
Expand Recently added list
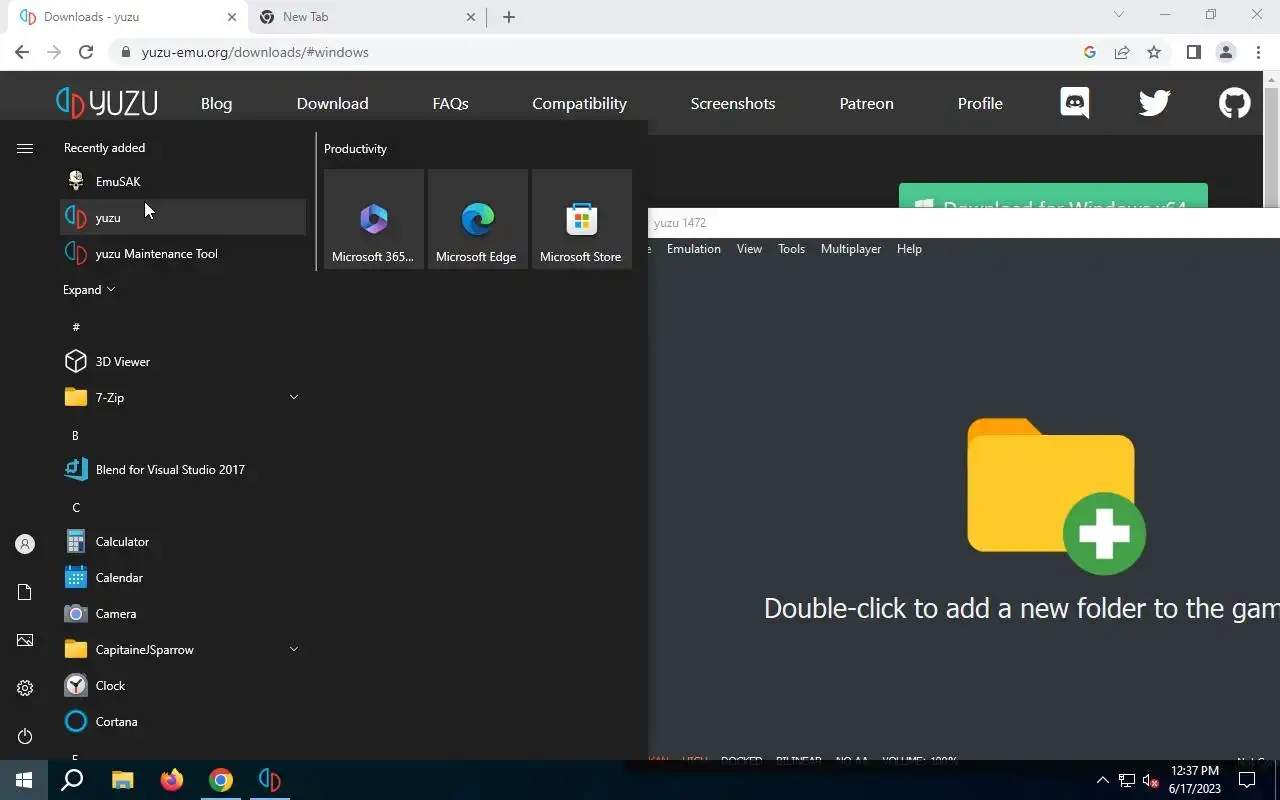(89, 289)
